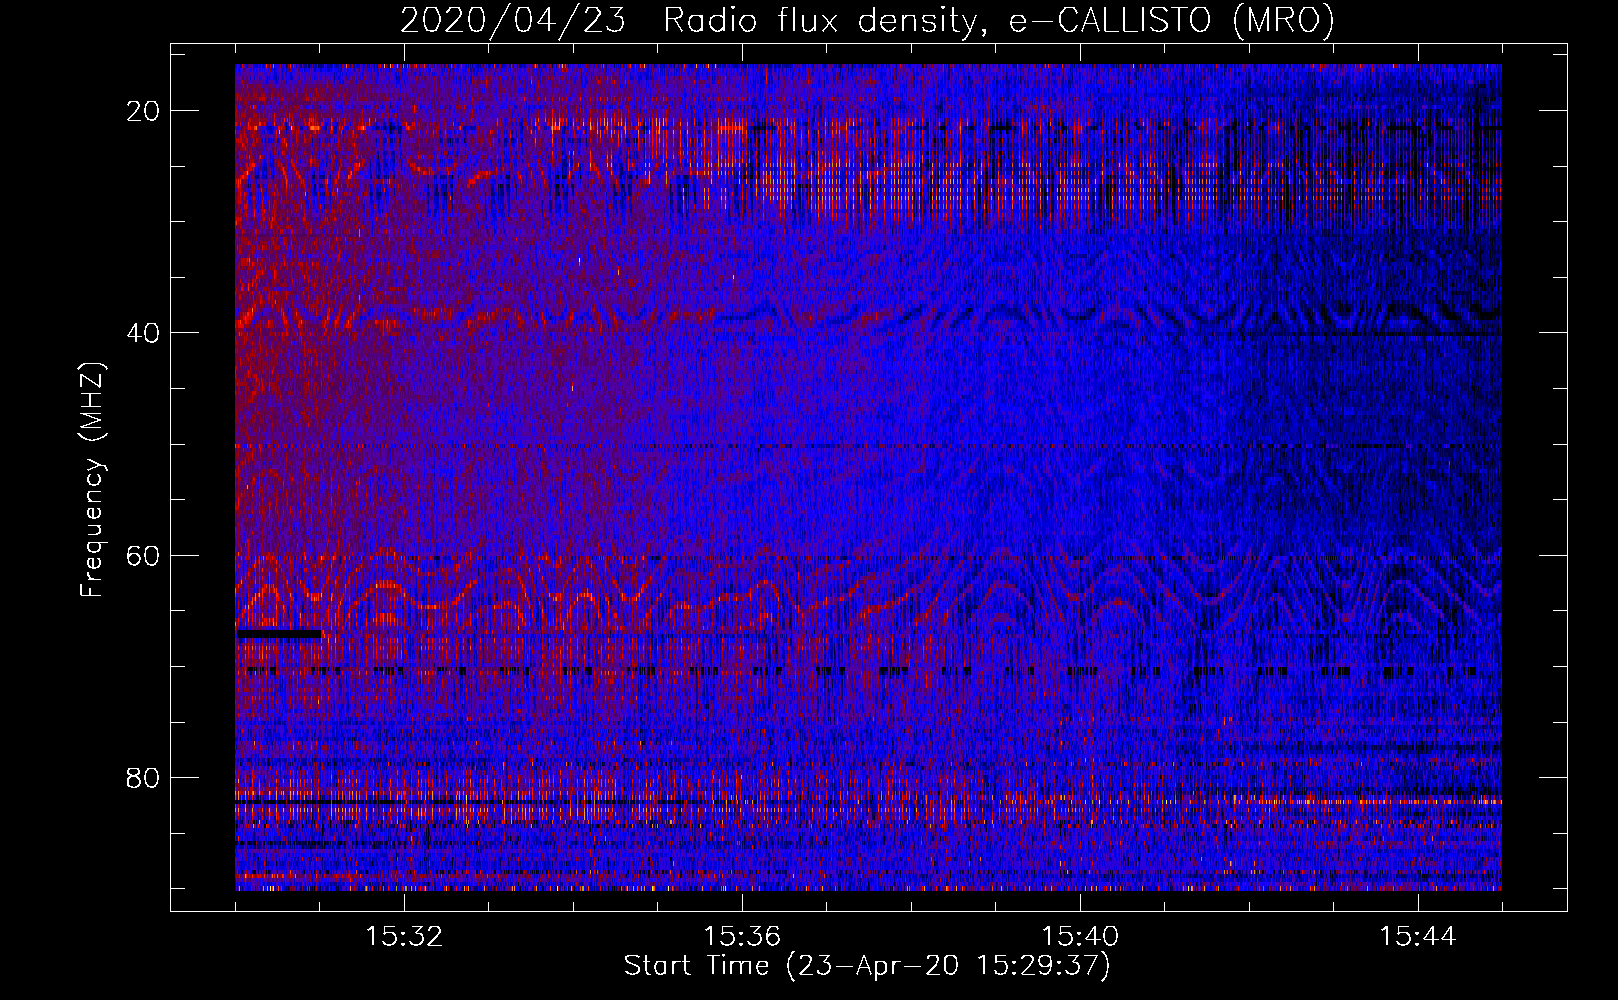
Task: Click the plot title "Radio flux density, e-CALLISTO (MRO)"
Action: [999, 21]
